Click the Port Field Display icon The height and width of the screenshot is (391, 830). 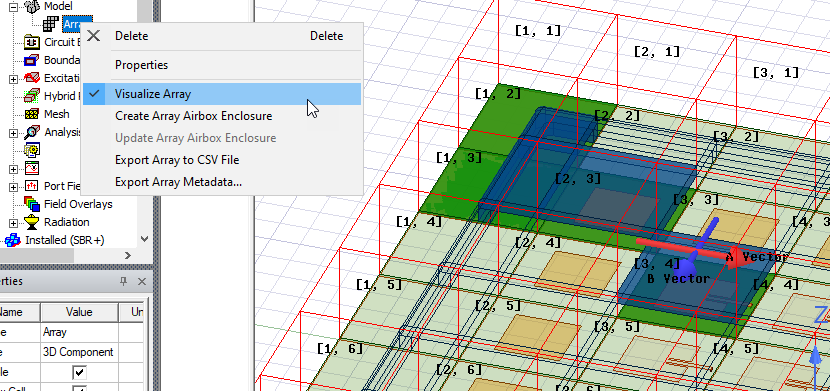32,186
